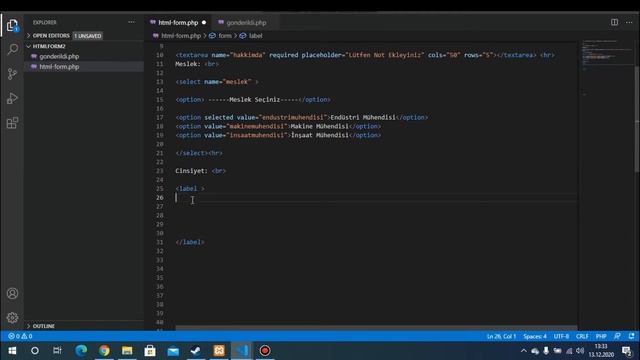Click the form breadcrumb segment
640x360 pixels.
pyautogui.click(x=225, y=36)
